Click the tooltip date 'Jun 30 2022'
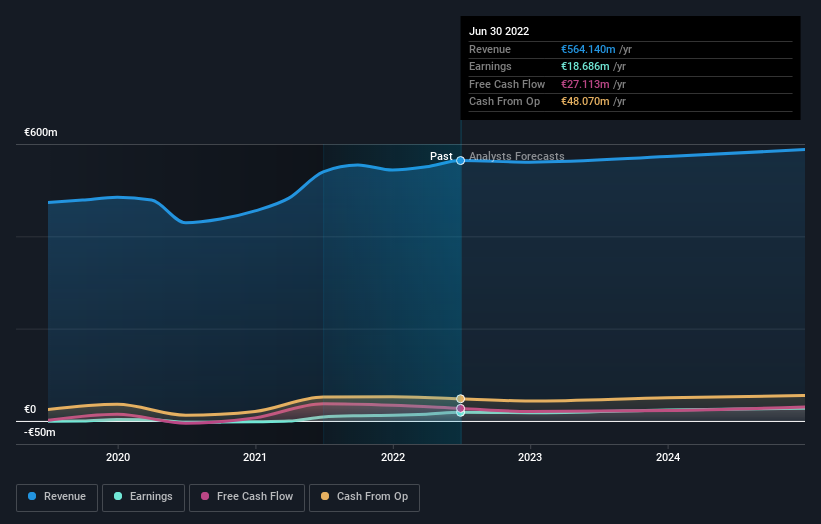The width and height of the screenshot is (821, 524). pos(499,31)
